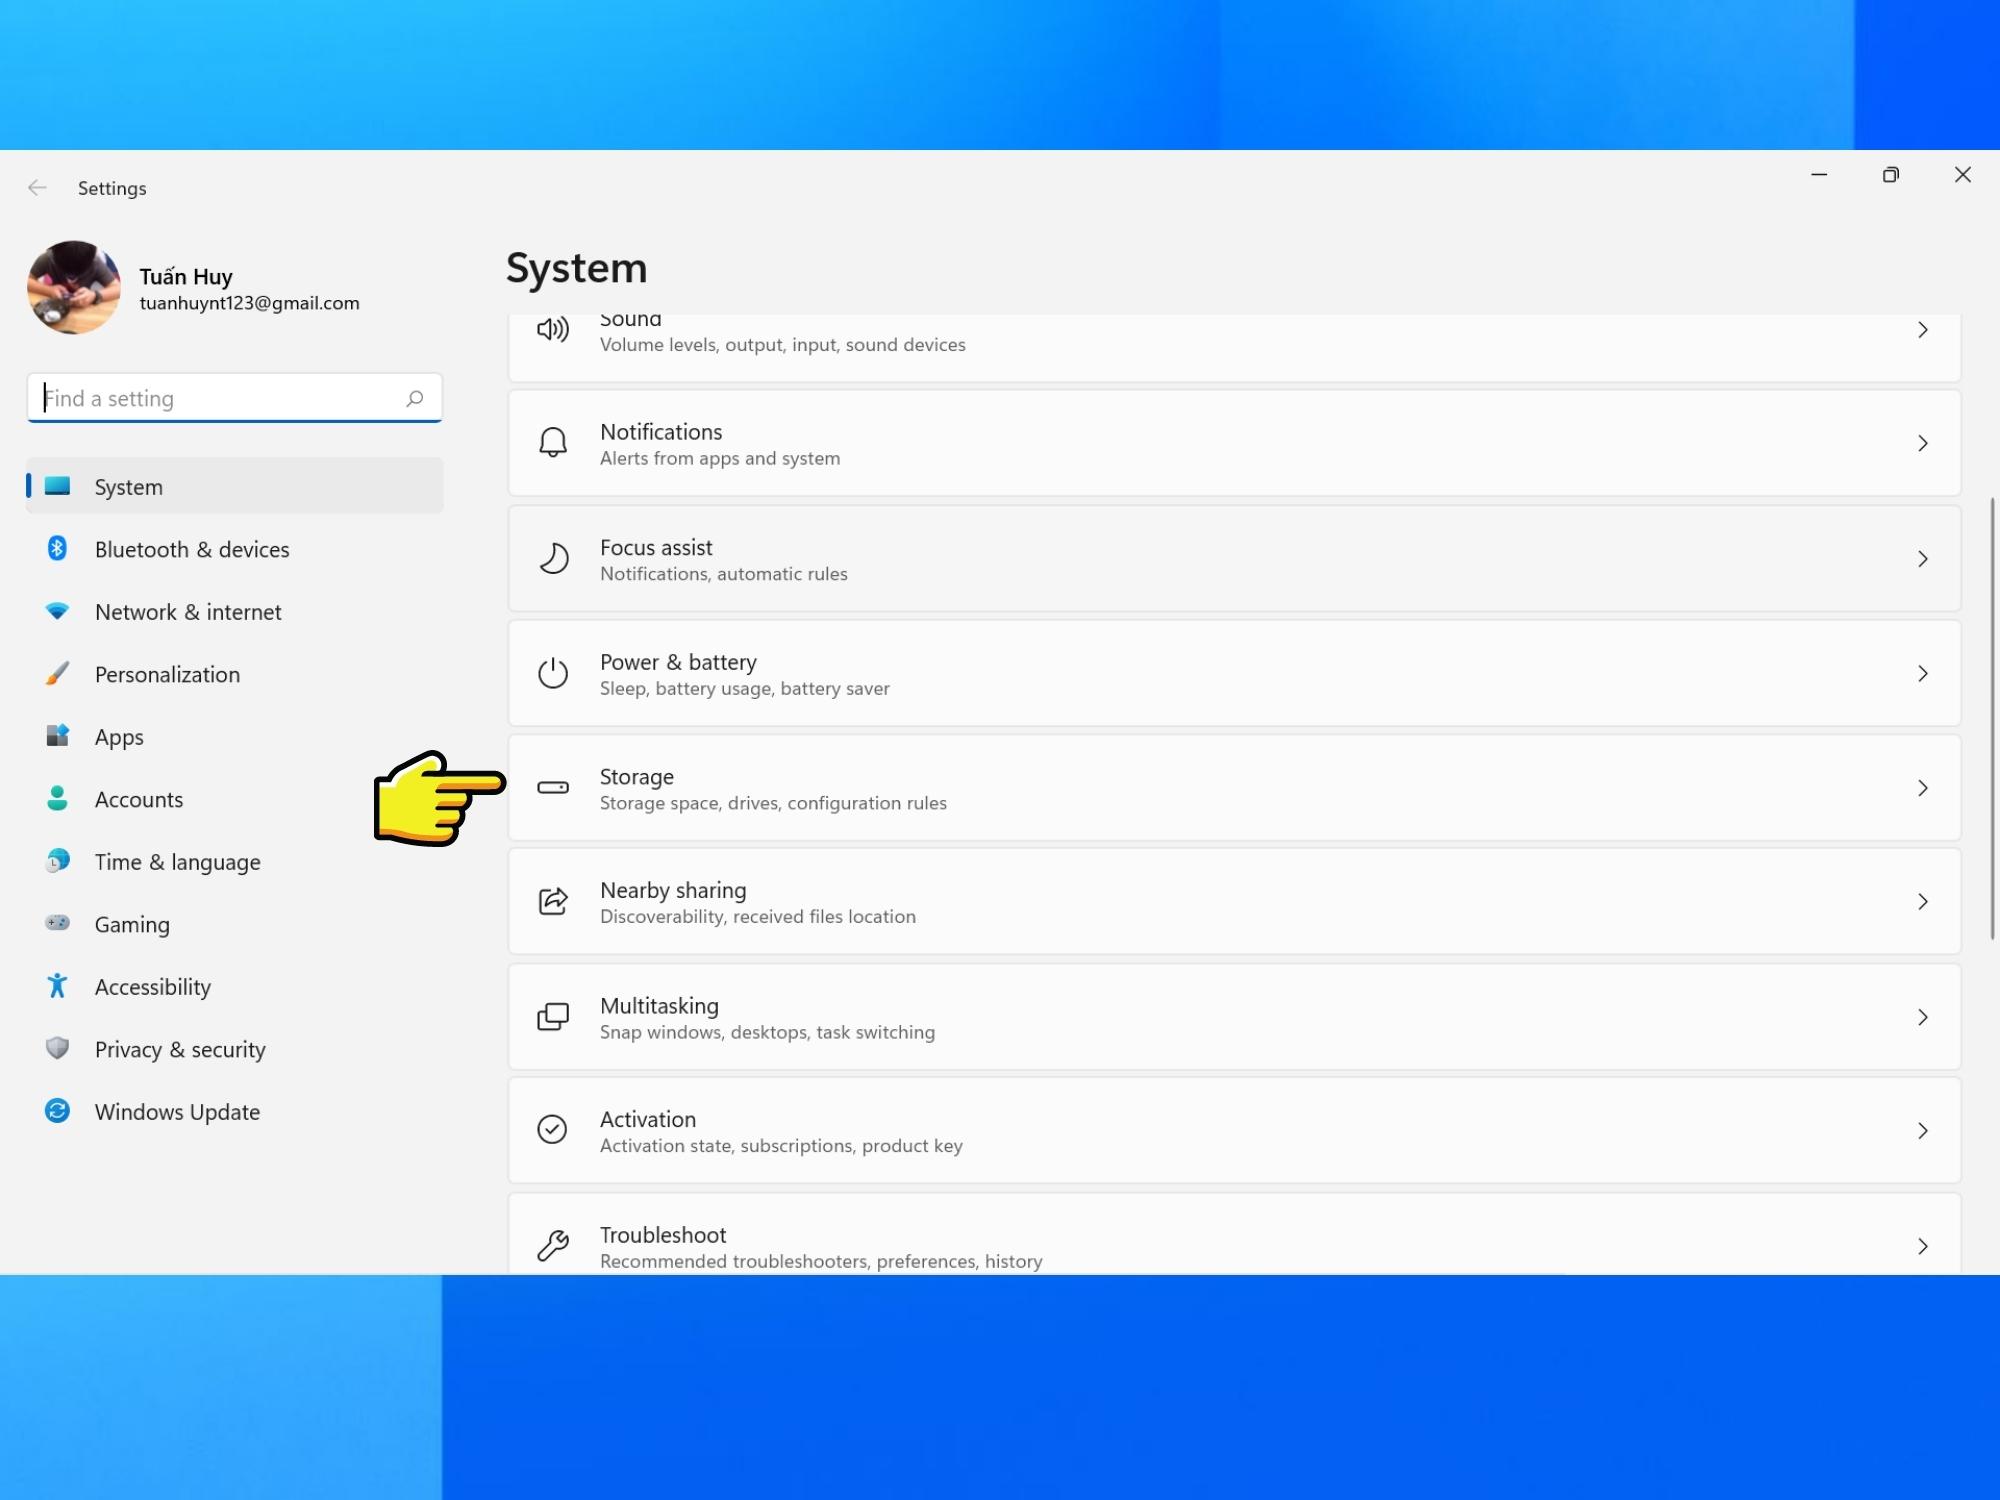
Task: Open Activation settings title
Action: 648,1119
